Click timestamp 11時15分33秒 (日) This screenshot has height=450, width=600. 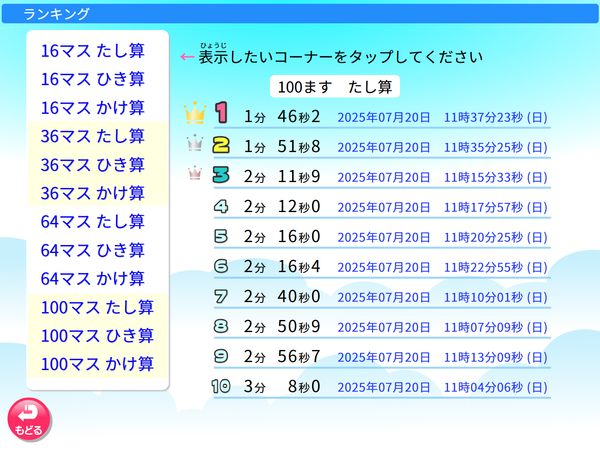[x=496, y=177]
